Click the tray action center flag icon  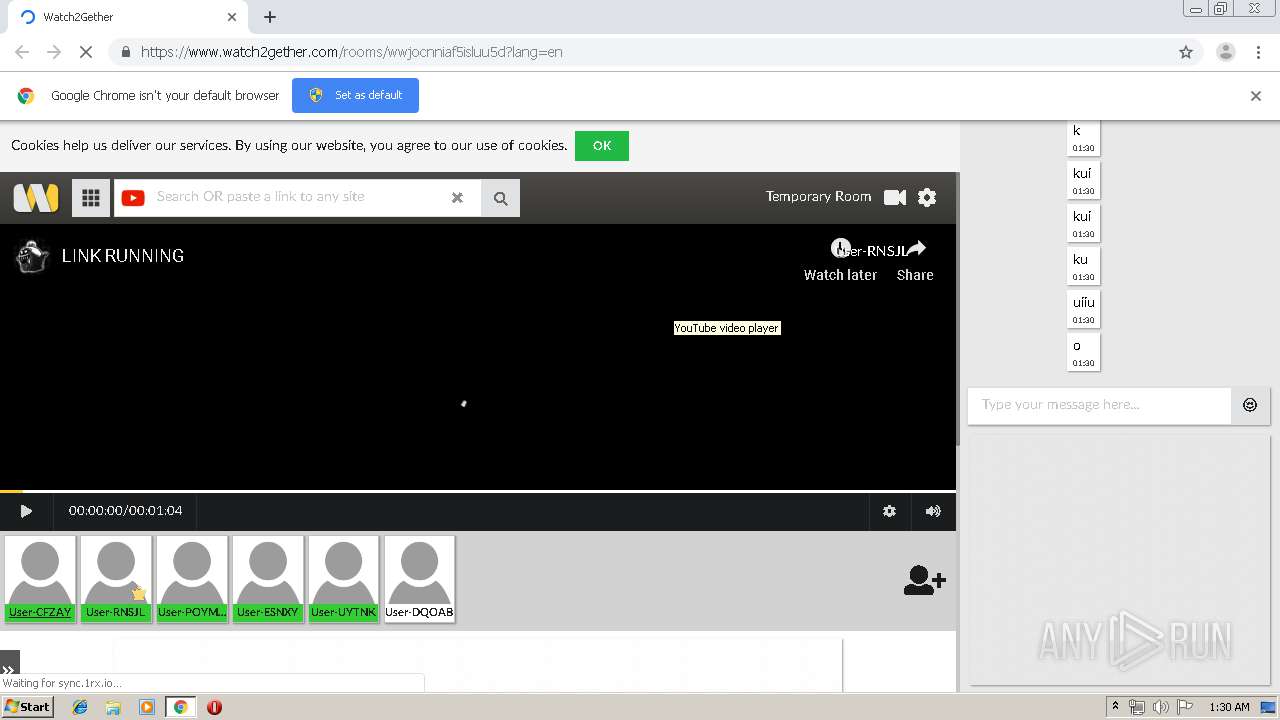tap(1185, 707)
